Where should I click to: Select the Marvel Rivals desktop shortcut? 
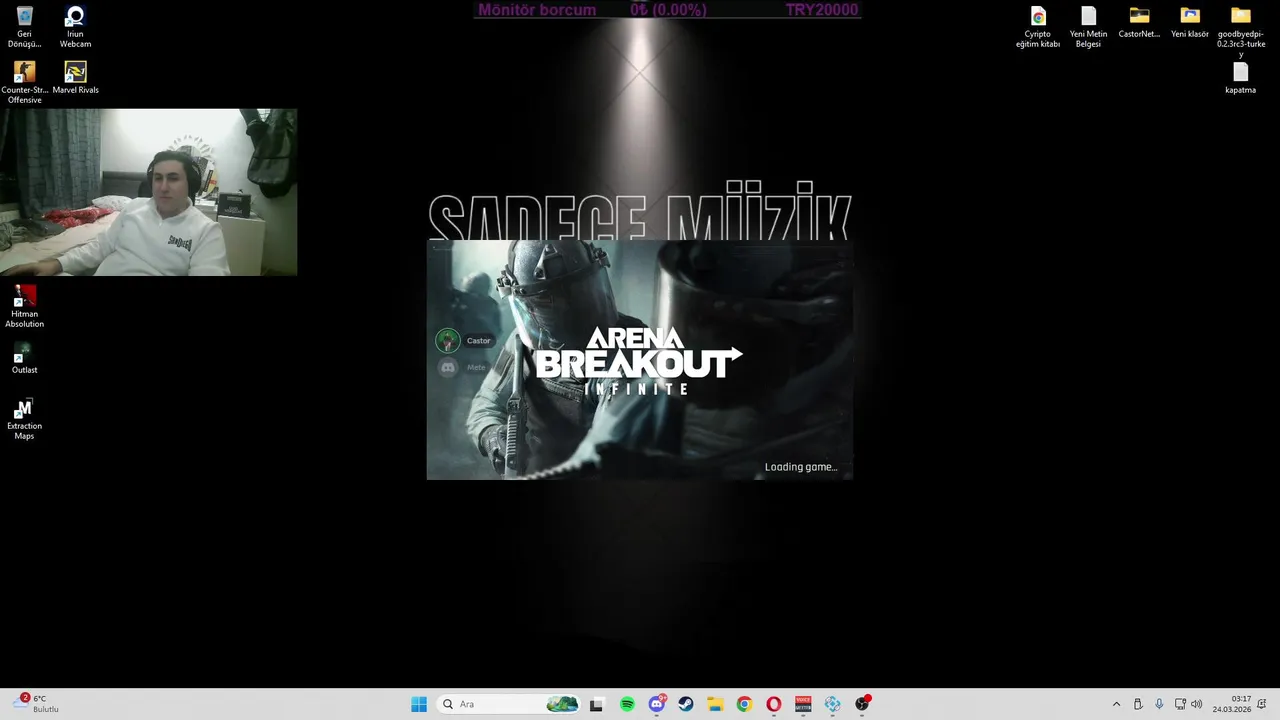tap(75, 78)
